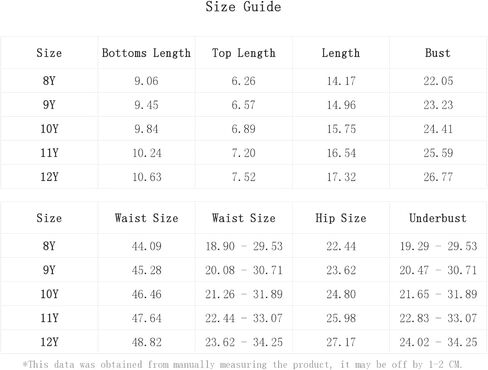Click the Size Guide title
This screenshot has height=370, width=488.
[x=243, y=7]
